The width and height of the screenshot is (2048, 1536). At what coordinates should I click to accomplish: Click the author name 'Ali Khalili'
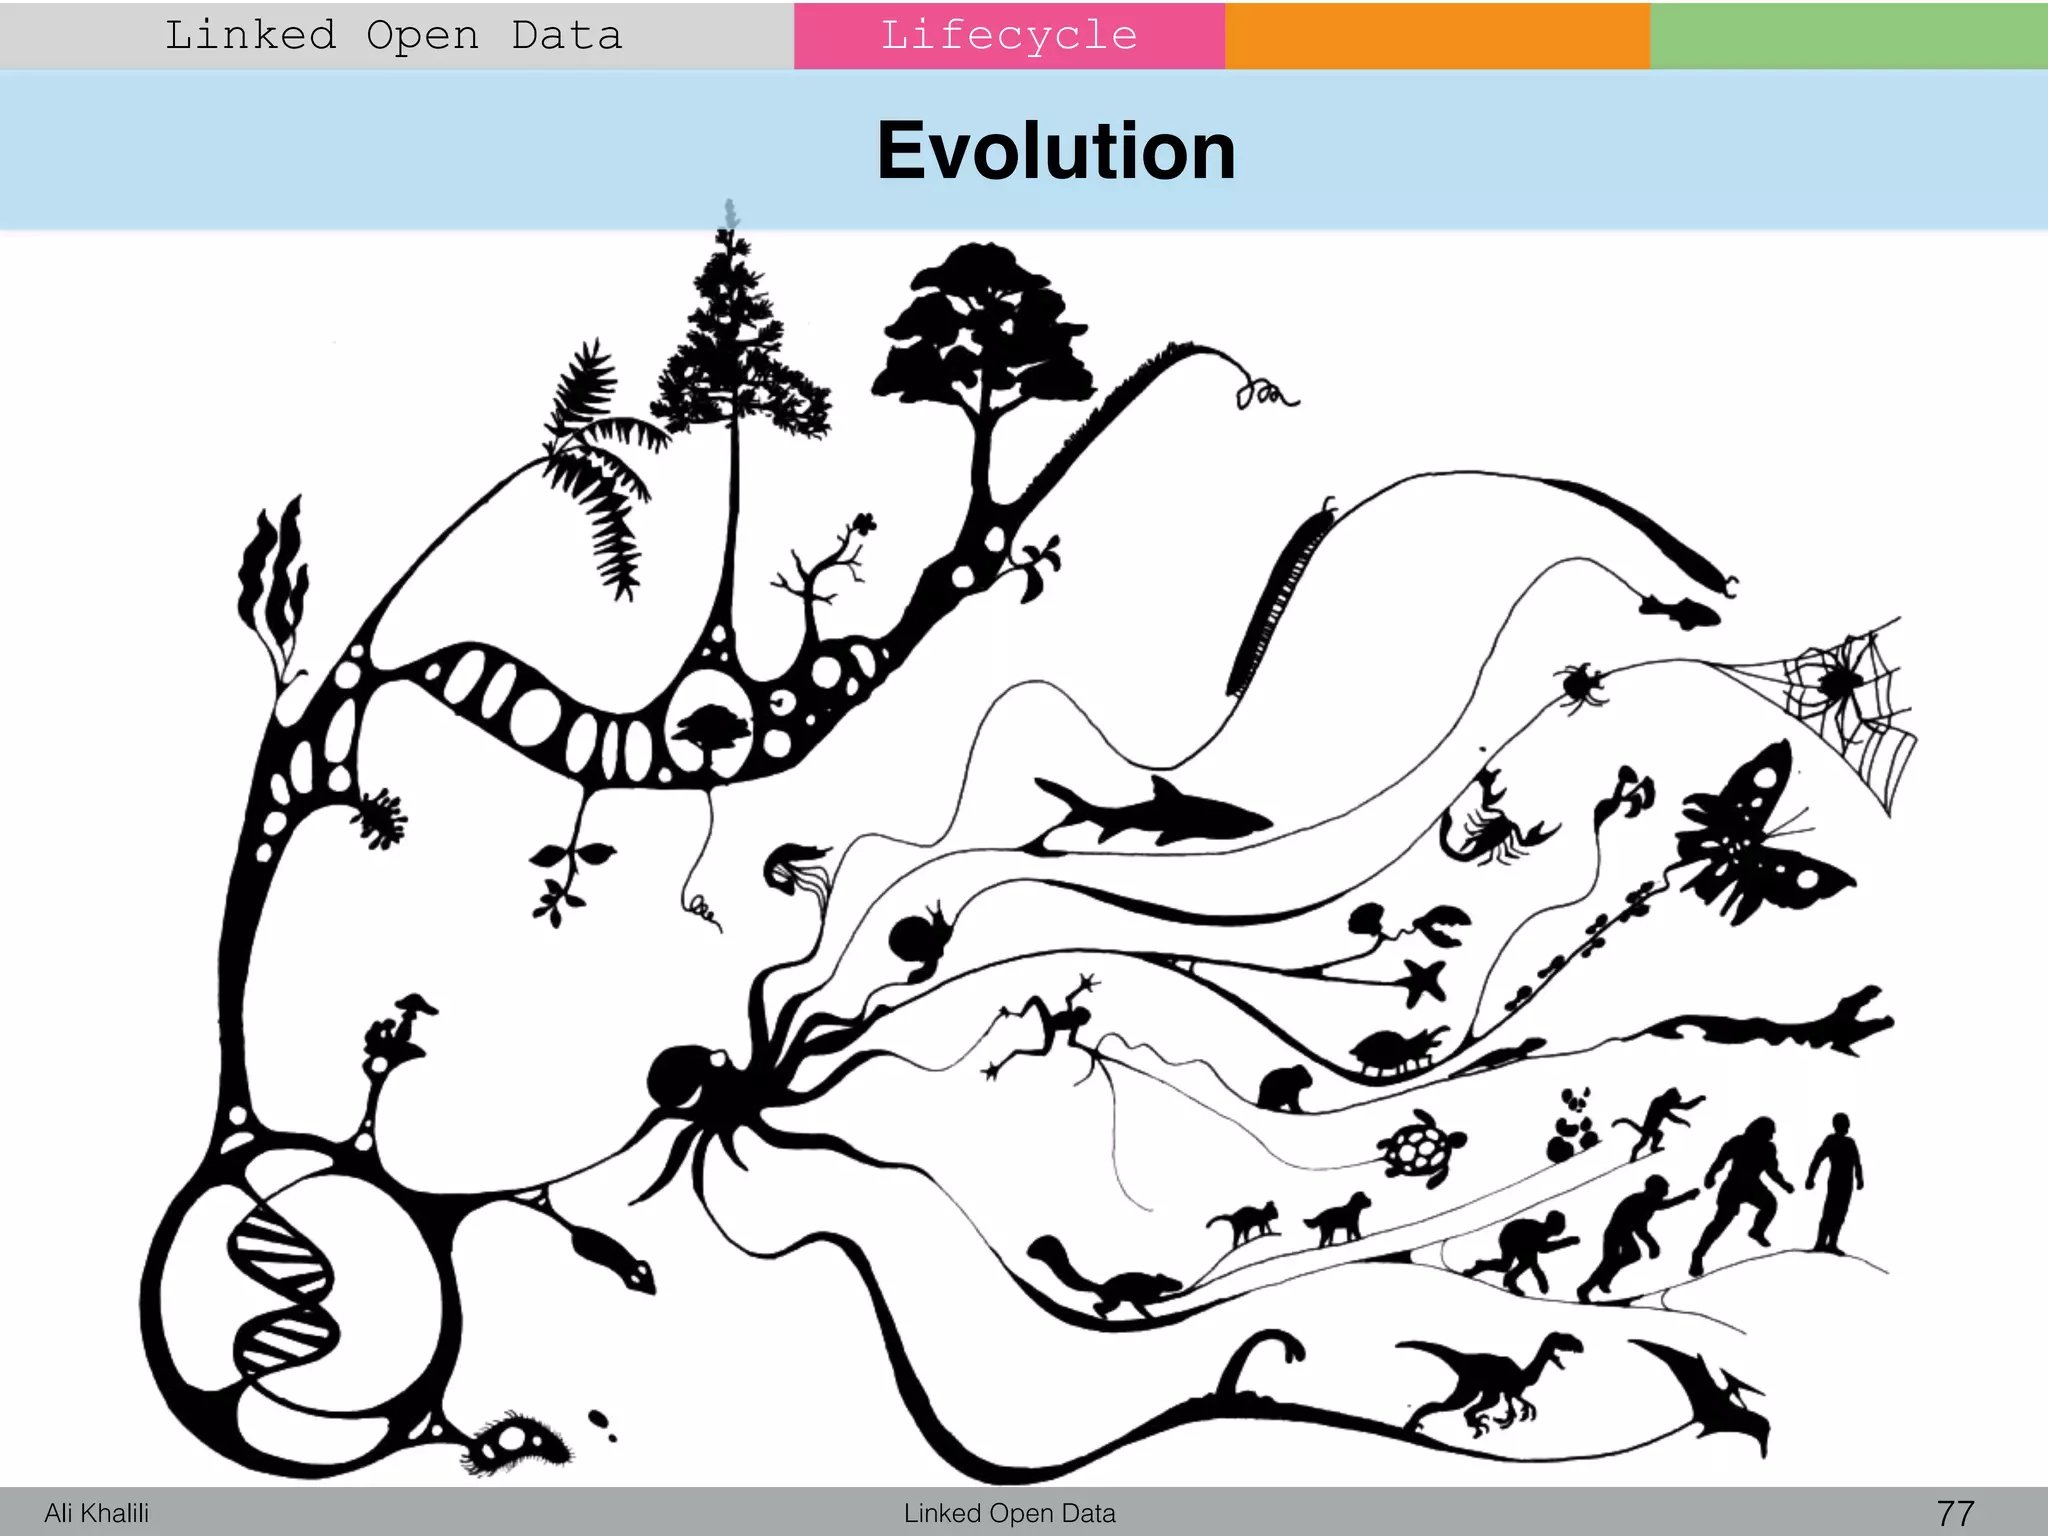(x=96, y=1513)
